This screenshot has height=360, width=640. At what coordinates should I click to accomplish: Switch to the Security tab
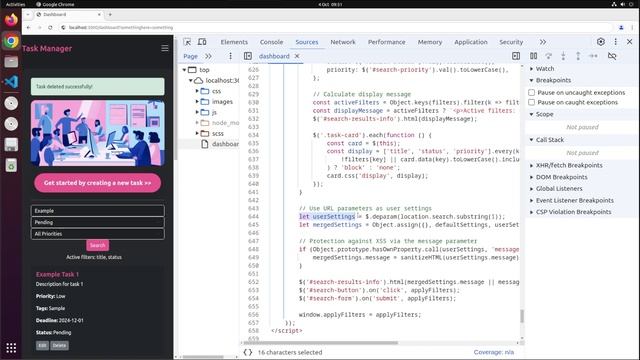tap(511, 42)
